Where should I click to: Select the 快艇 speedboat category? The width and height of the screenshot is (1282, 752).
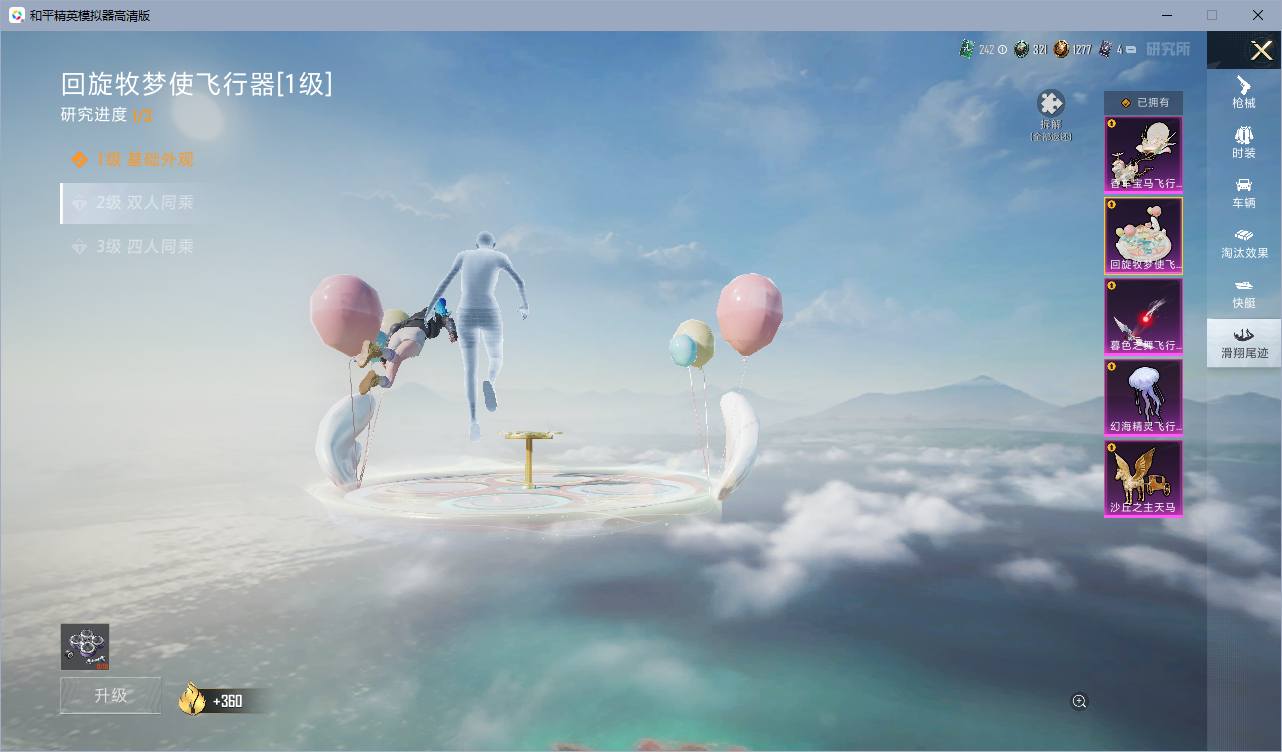tap(1244, 292)
